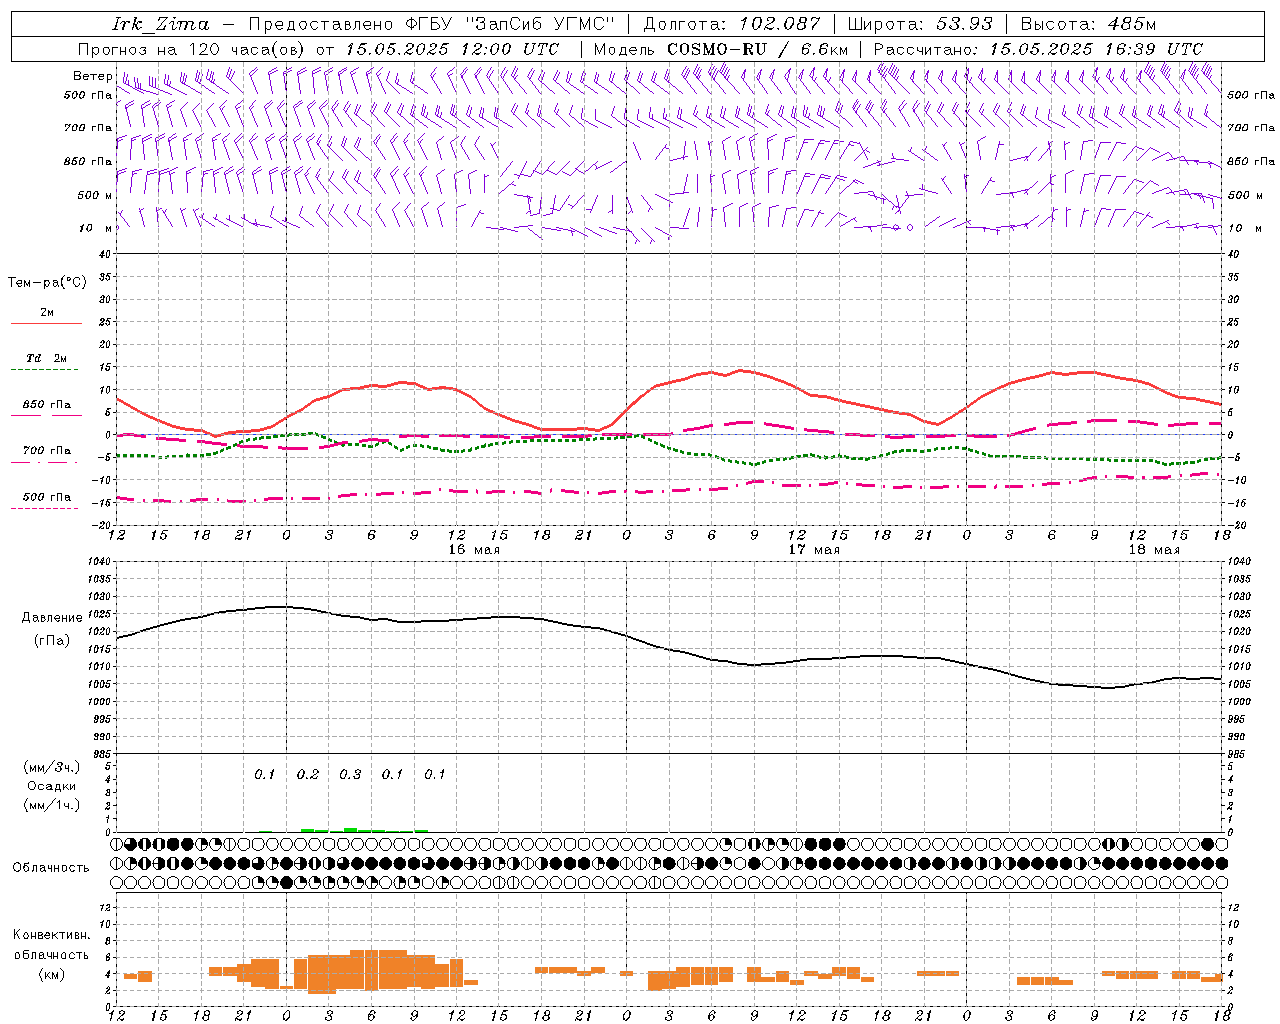This screenshot has height=1024, width=1280.
Task: Click the Td 2м legend label
Action: point(47,358)
